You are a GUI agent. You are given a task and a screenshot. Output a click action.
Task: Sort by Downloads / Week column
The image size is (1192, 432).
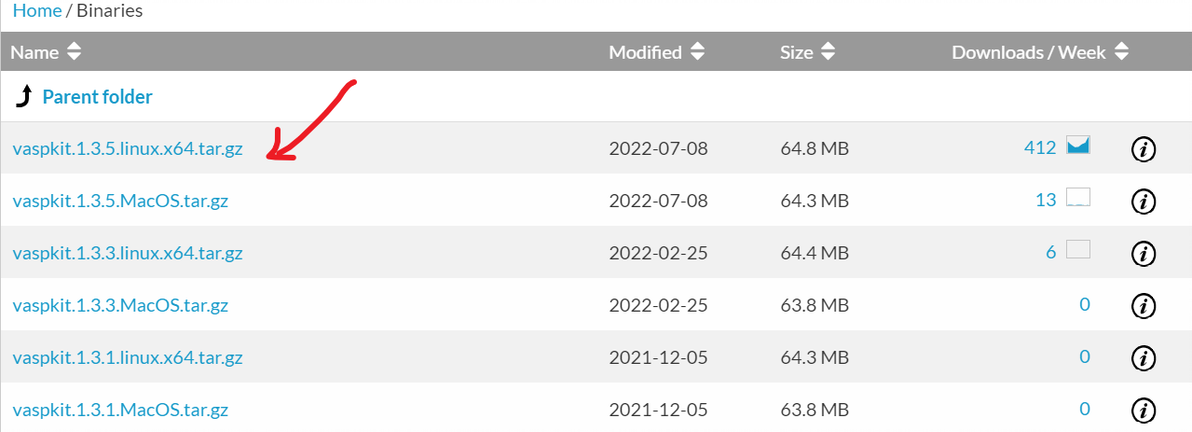tap(1039, 52)
